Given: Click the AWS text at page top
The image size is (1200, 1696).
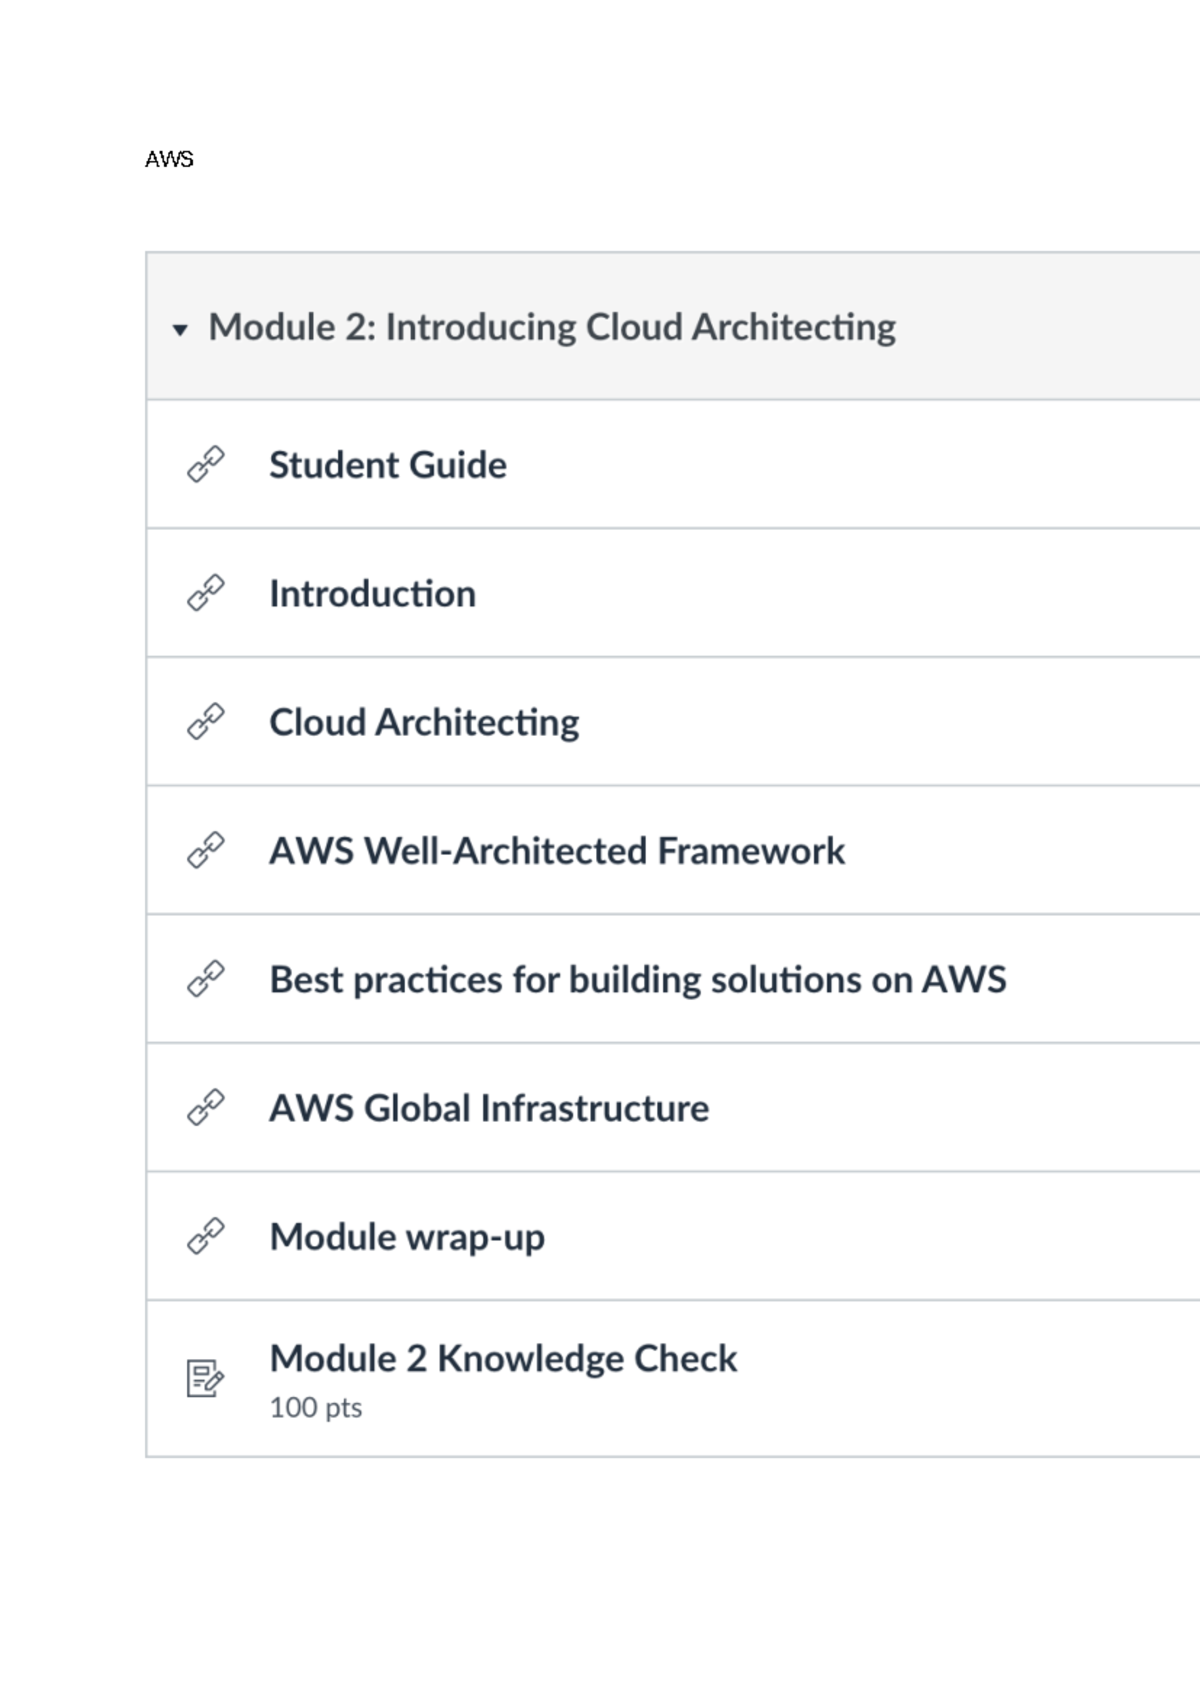Looking at the screenshot, I should coord(169,159).
